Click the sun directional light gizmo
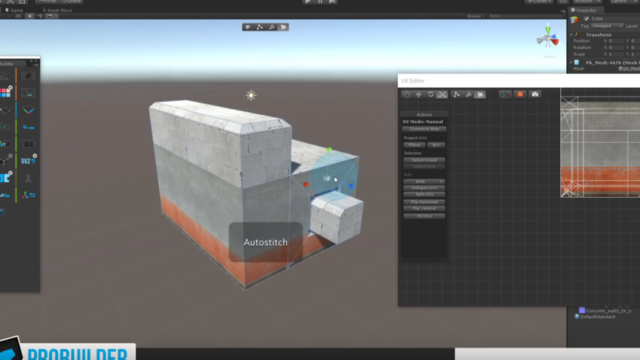This screenshot has width=640, height=360. click(251, 96)
